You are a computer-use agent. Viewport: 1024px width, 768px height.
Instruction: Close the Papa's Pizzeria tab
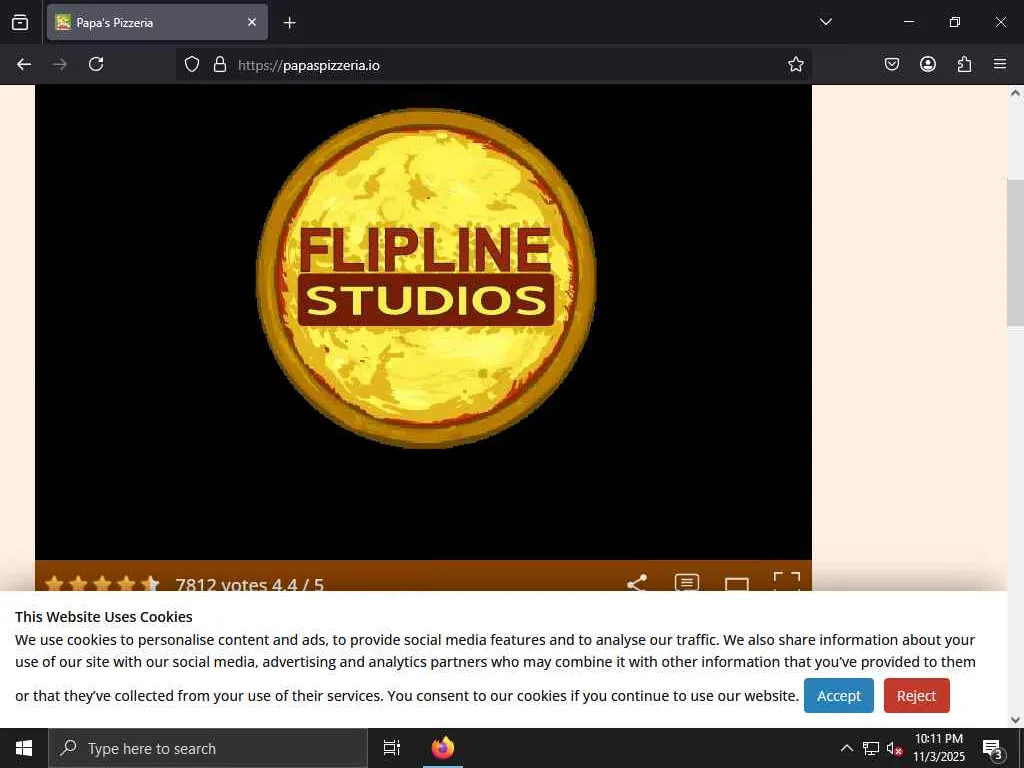(x=251, y=22)
